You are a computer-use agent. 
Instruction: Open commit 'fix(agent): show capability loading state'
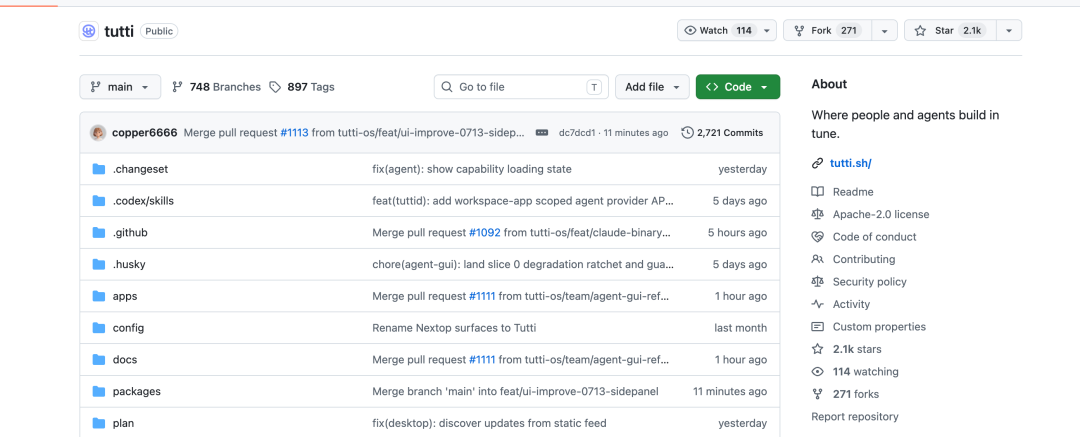pos(472,170)
